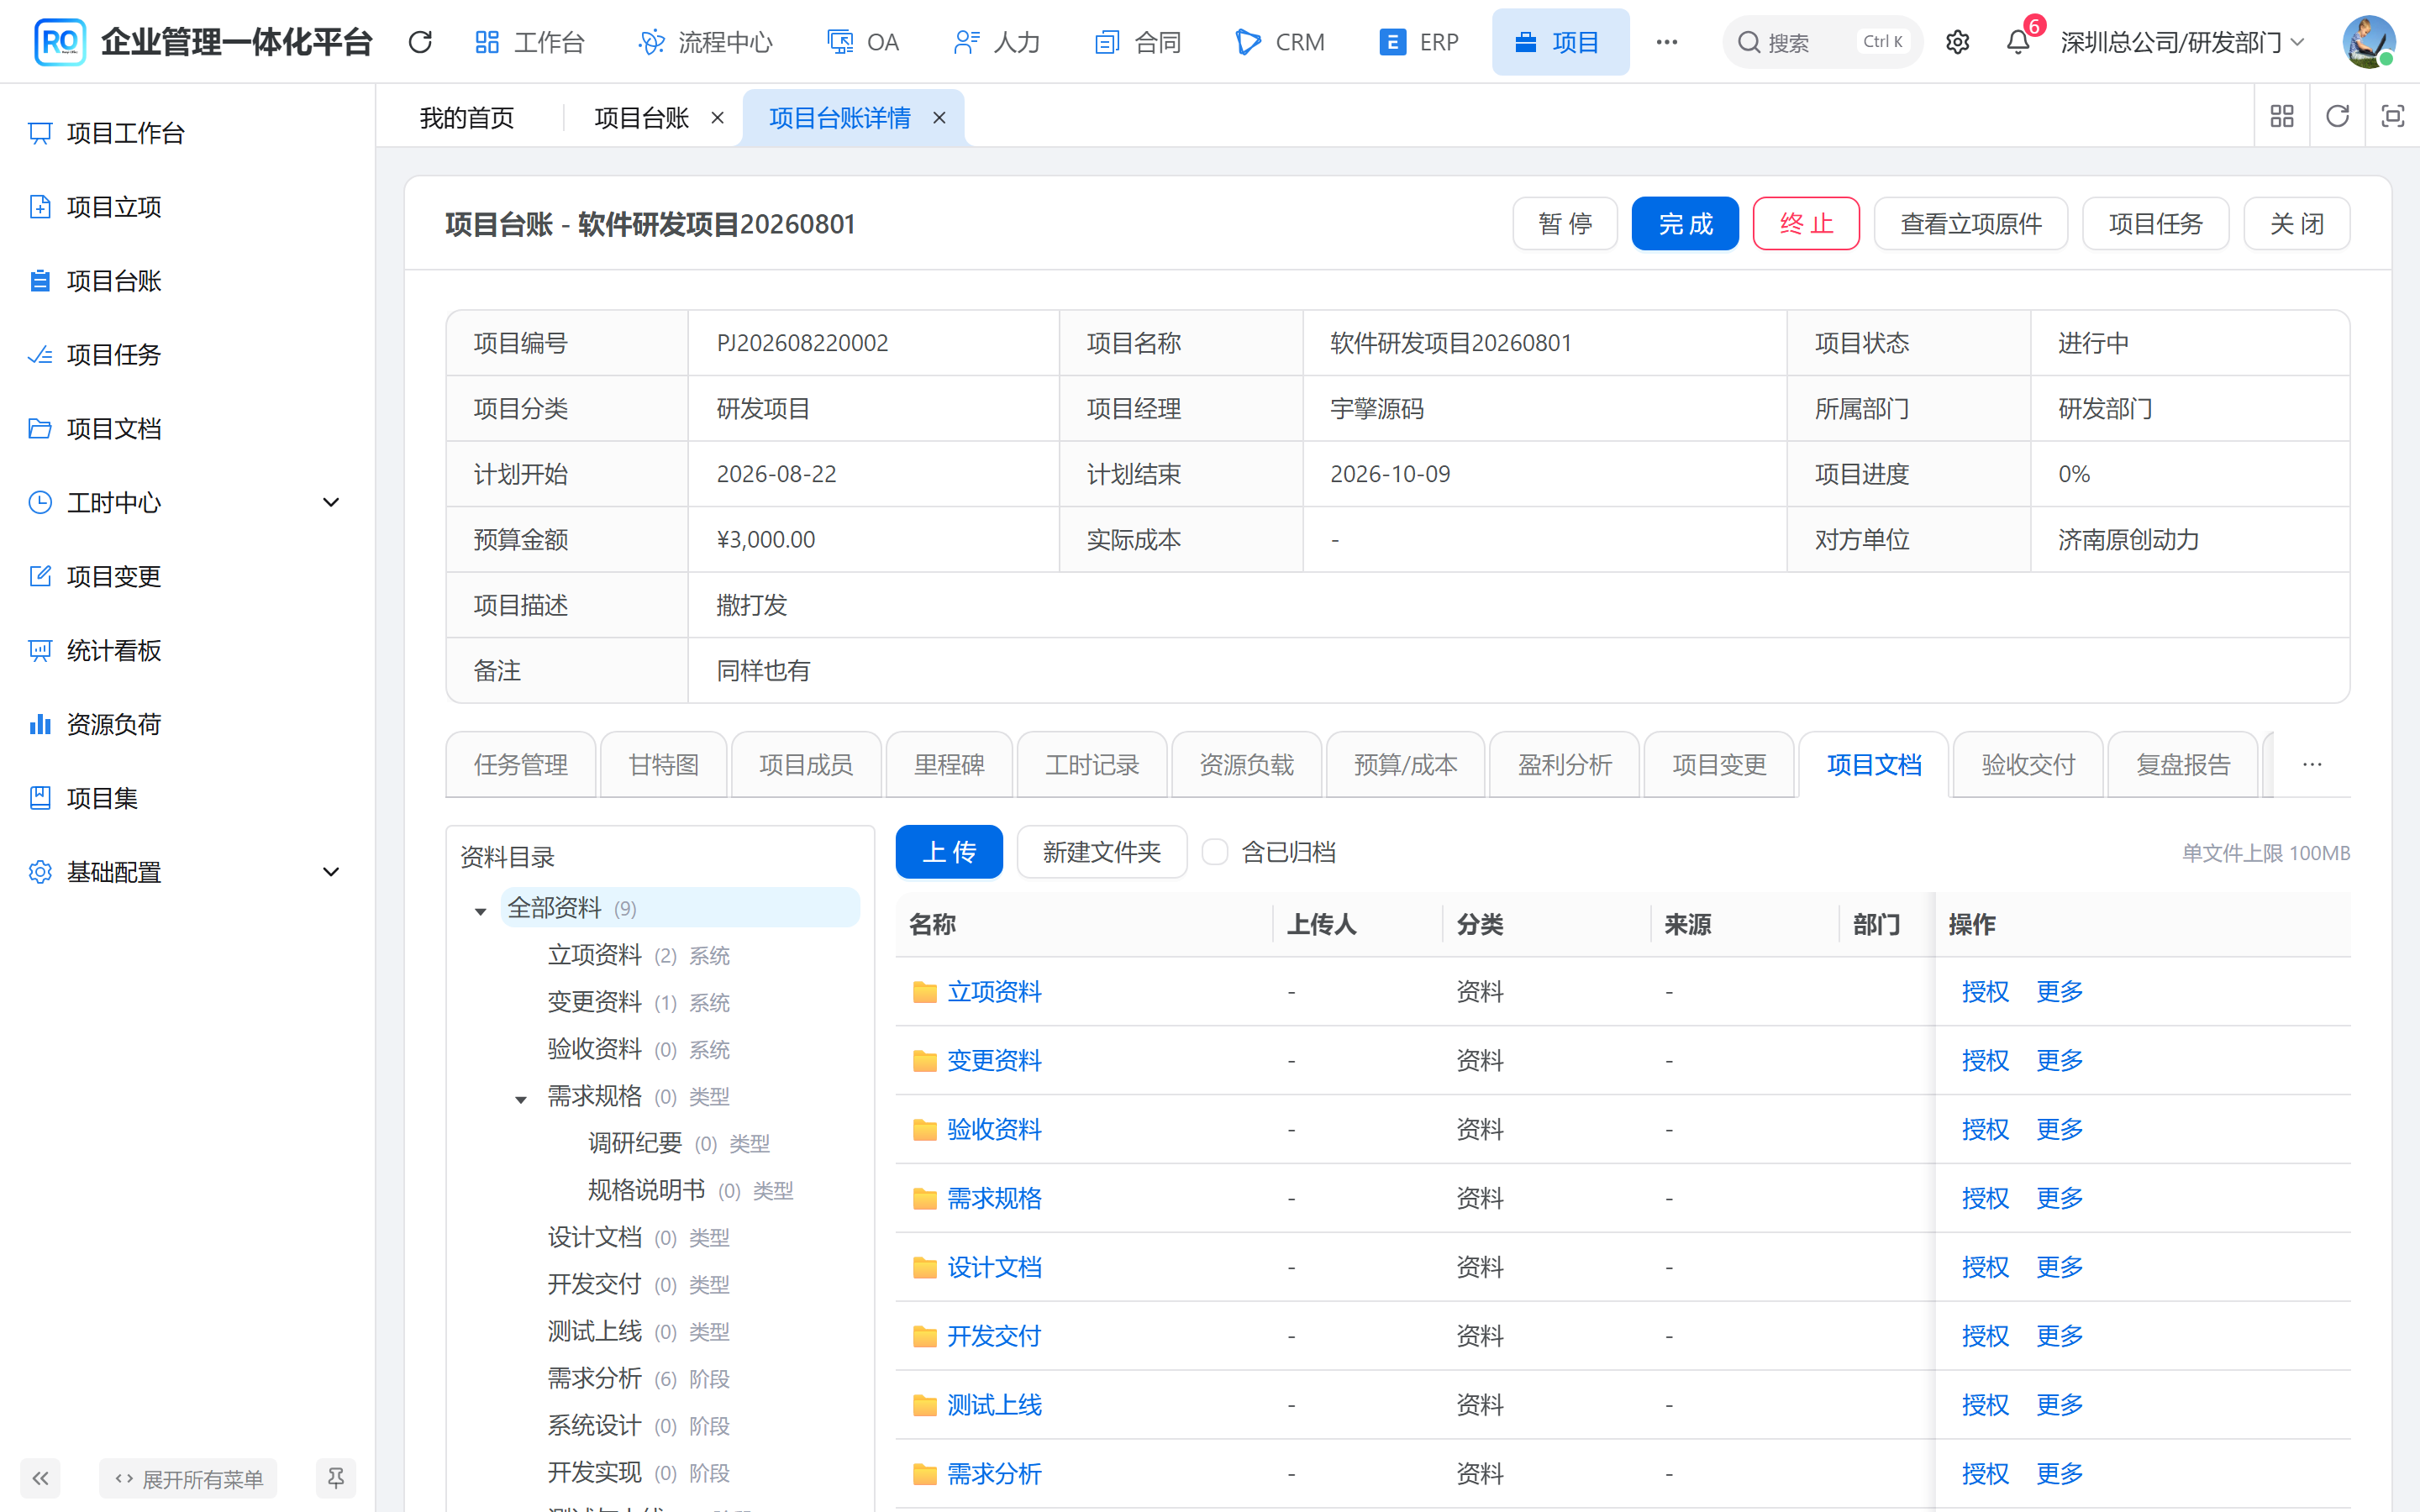Collapse sidebar using the double-arrow icon
Image resolution: width=2420 pixels, height=1512 pixels.
pyautogui.click(x=40, y=1478)
